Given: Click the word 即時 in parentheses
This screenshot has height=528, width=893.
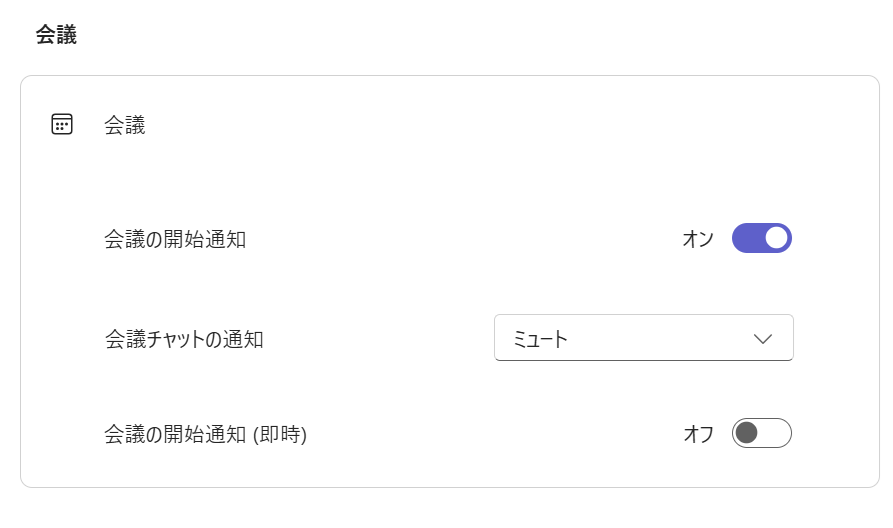Looking at the screenshot, I should point(279,434).
